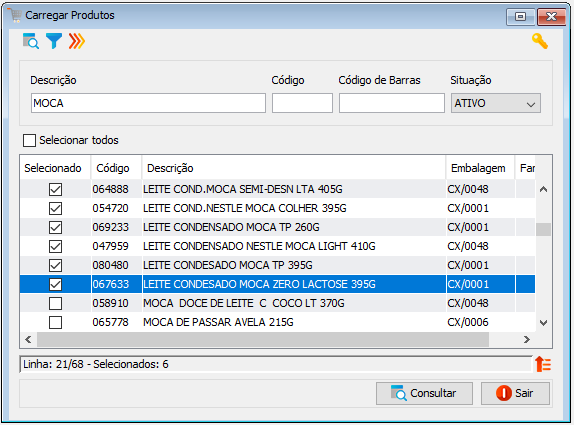The image size is (574, 425).
Task: Uncheck product 054720 checkbox
Action: (55, 208)
